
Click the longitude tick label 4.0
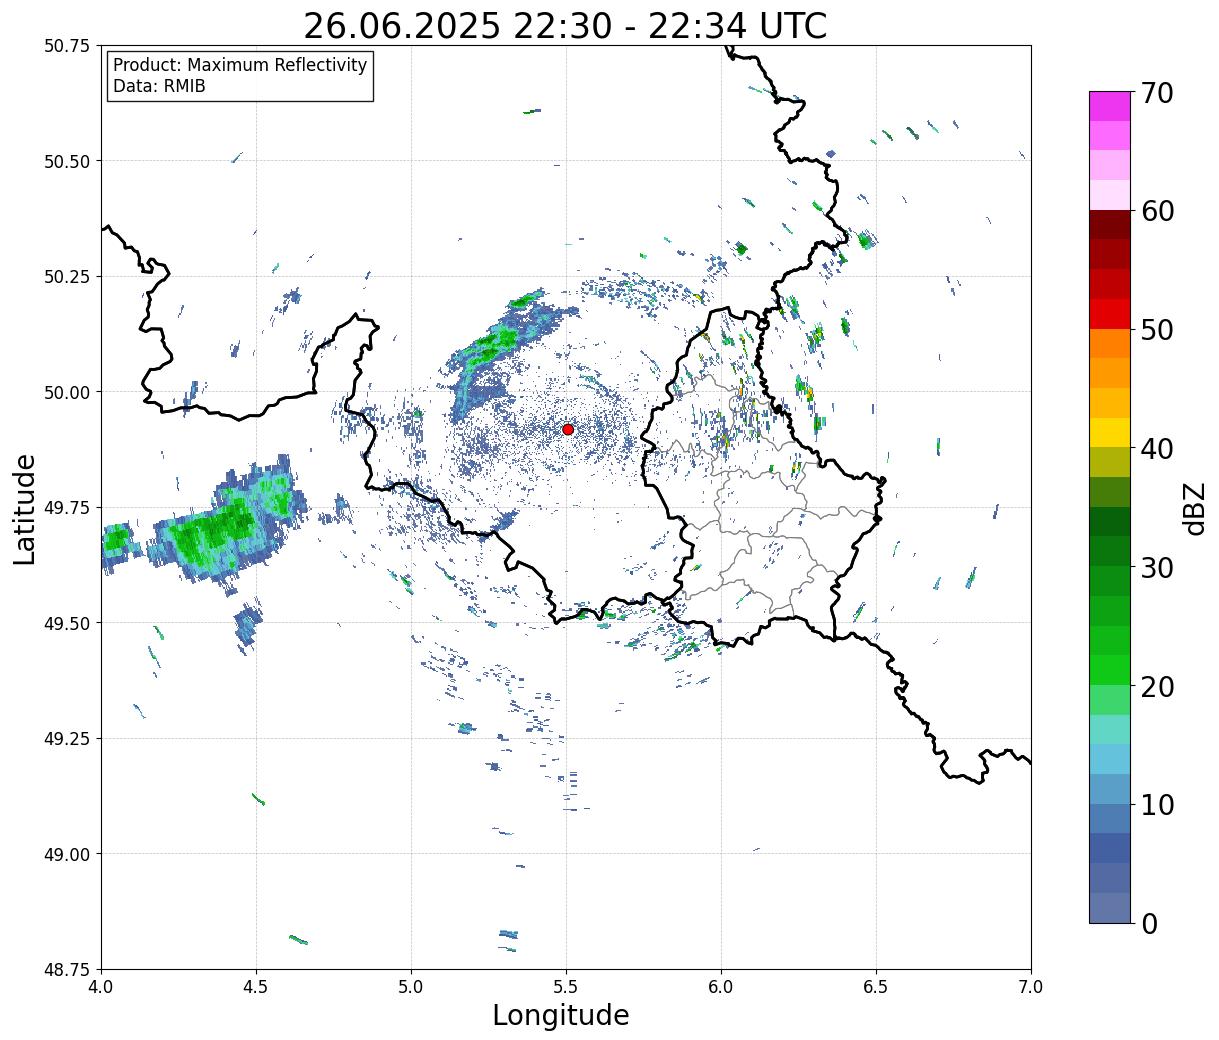pyautogui.click(x=101, y=987)
